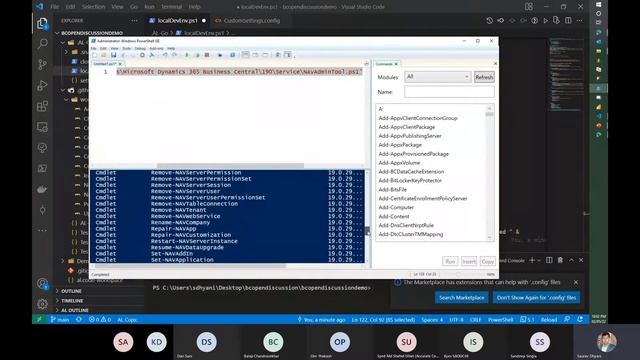Expand AL OUTLINE section in Explorer
This screenshot has width=640, height=360.
tap(75, 310)
